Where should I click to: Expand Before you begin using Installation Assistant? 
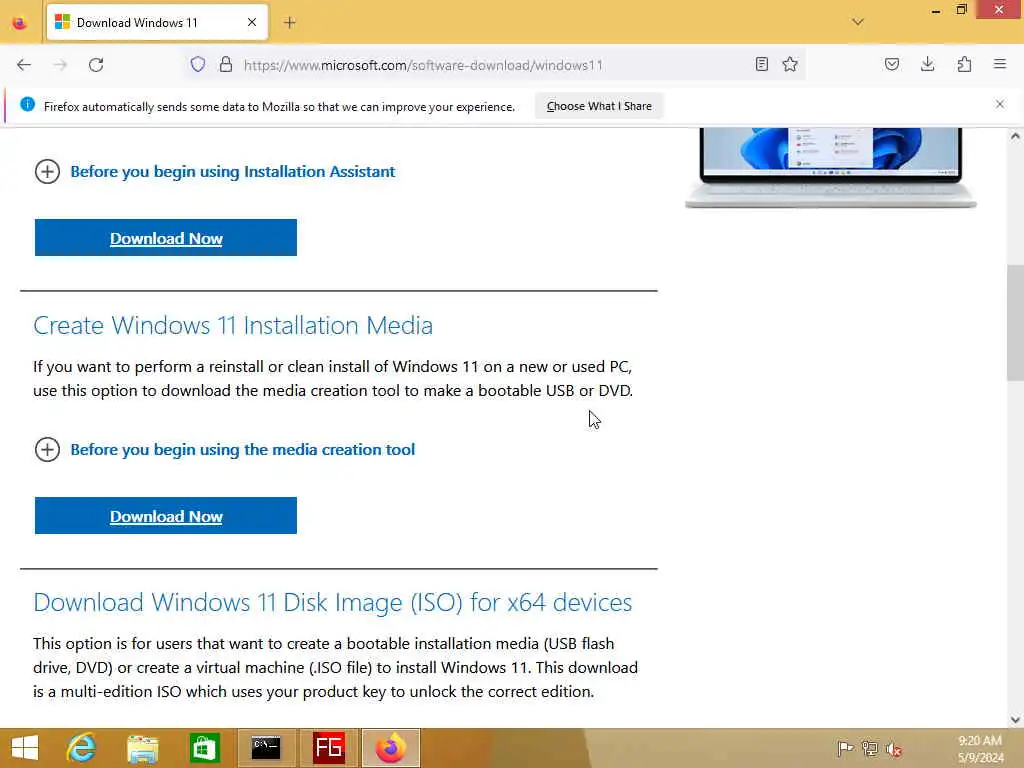pyautogui.click(x=214, y=172)
